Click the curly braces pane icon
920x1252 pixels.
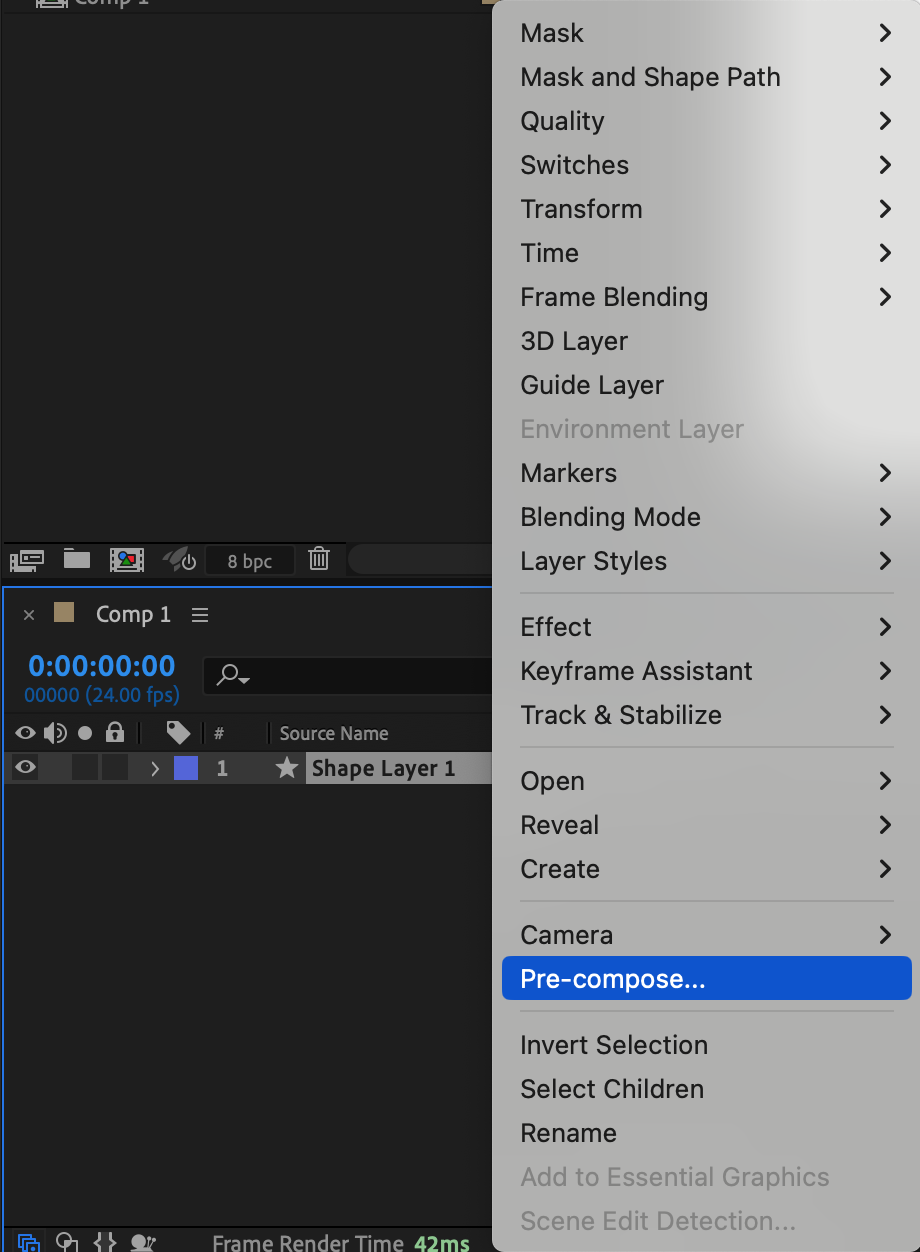pos(105,1243)
